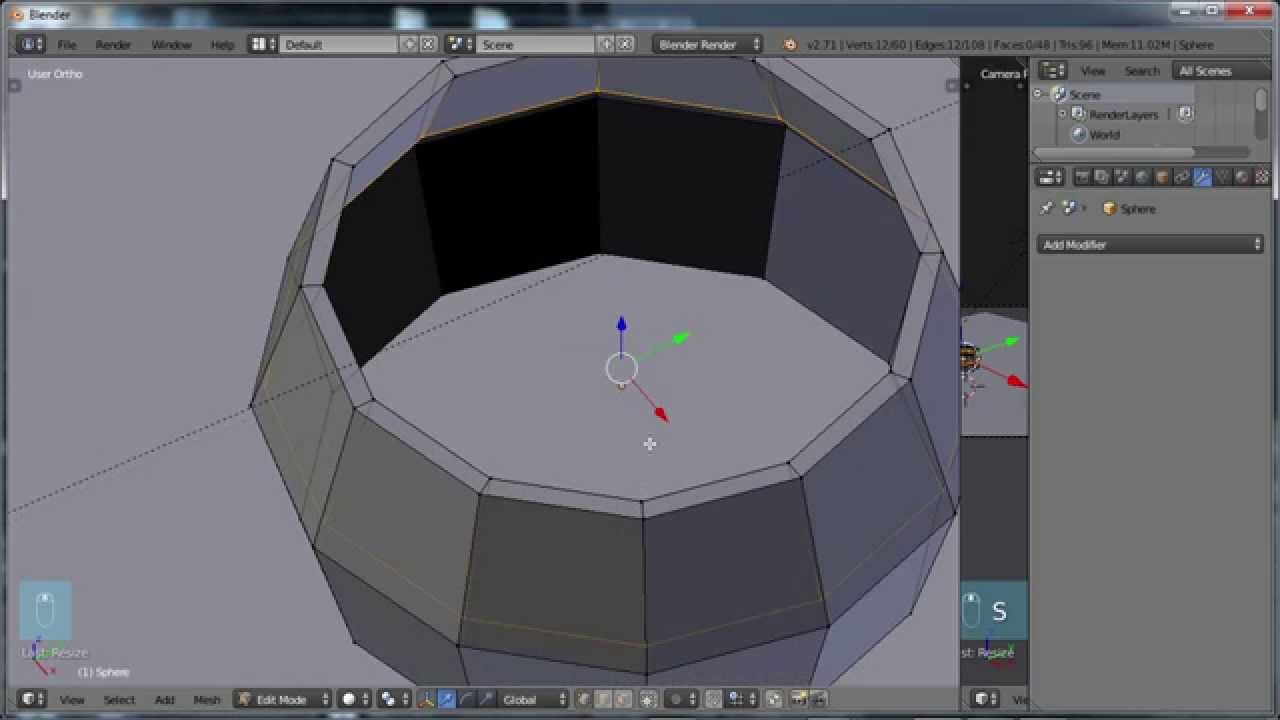The image size is (1280, 720).
Task: Toggle snap during transform magnet button
Action: [x=713, y=699]
